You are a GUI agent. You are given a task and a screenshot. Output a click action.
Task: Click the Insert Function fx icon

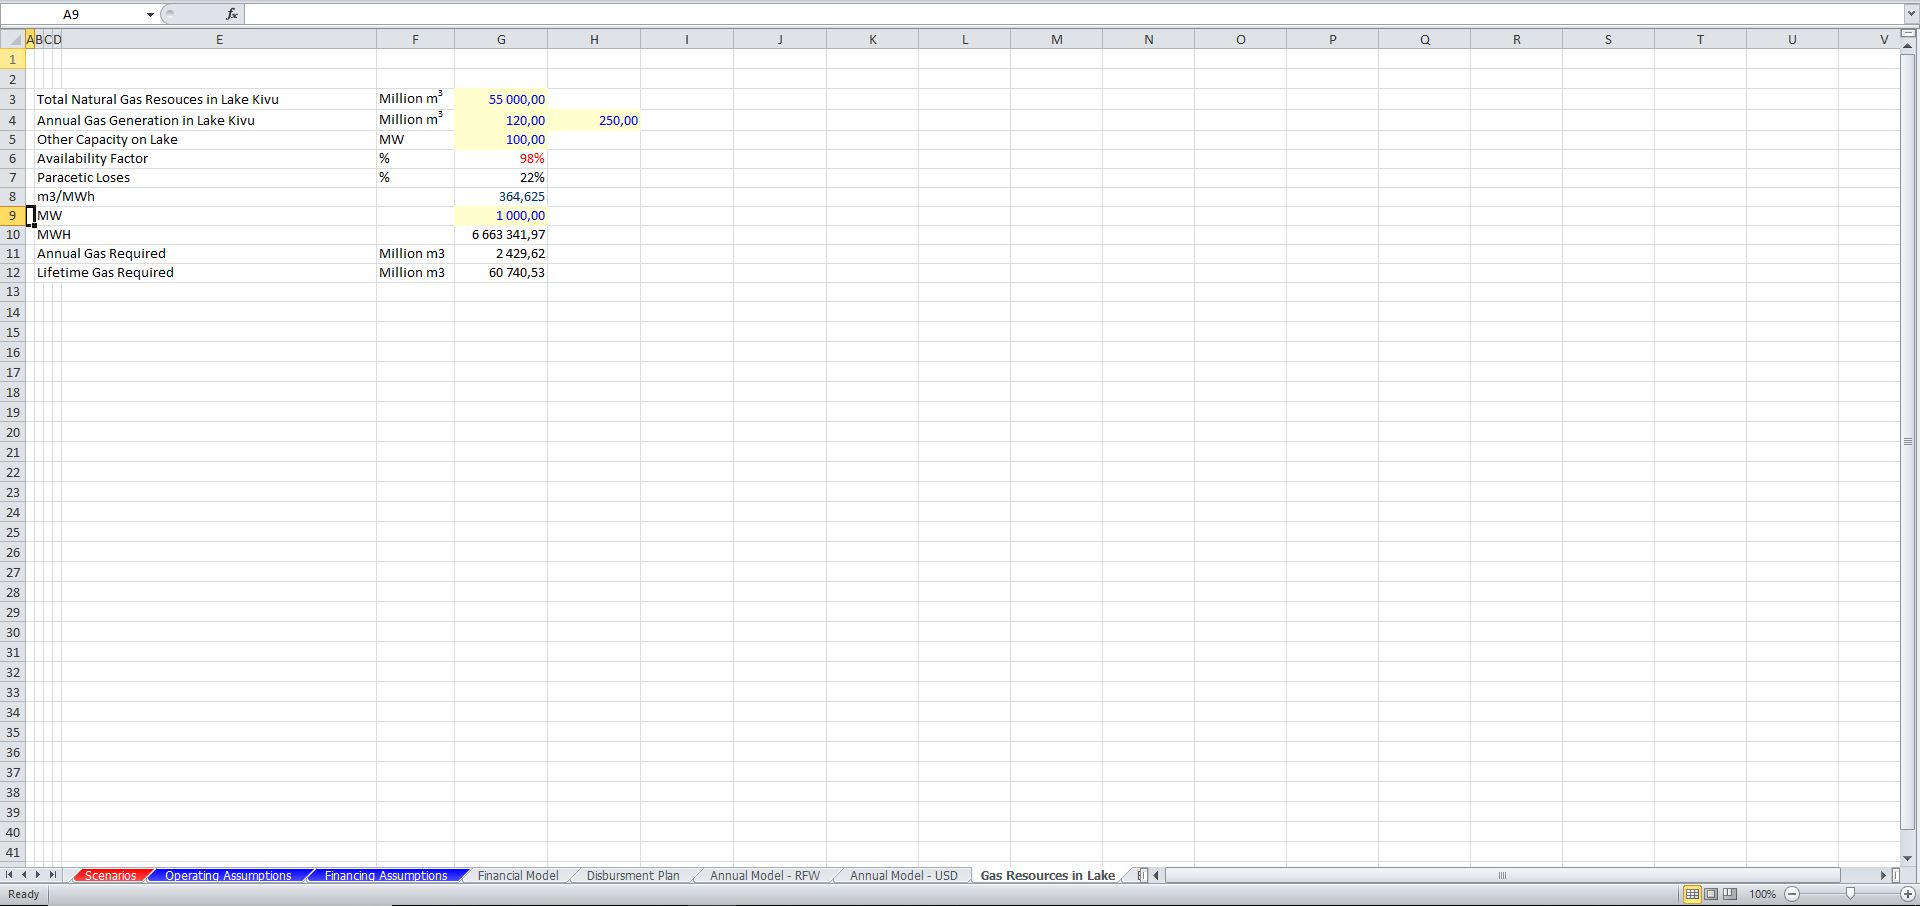tap(232, 14)
